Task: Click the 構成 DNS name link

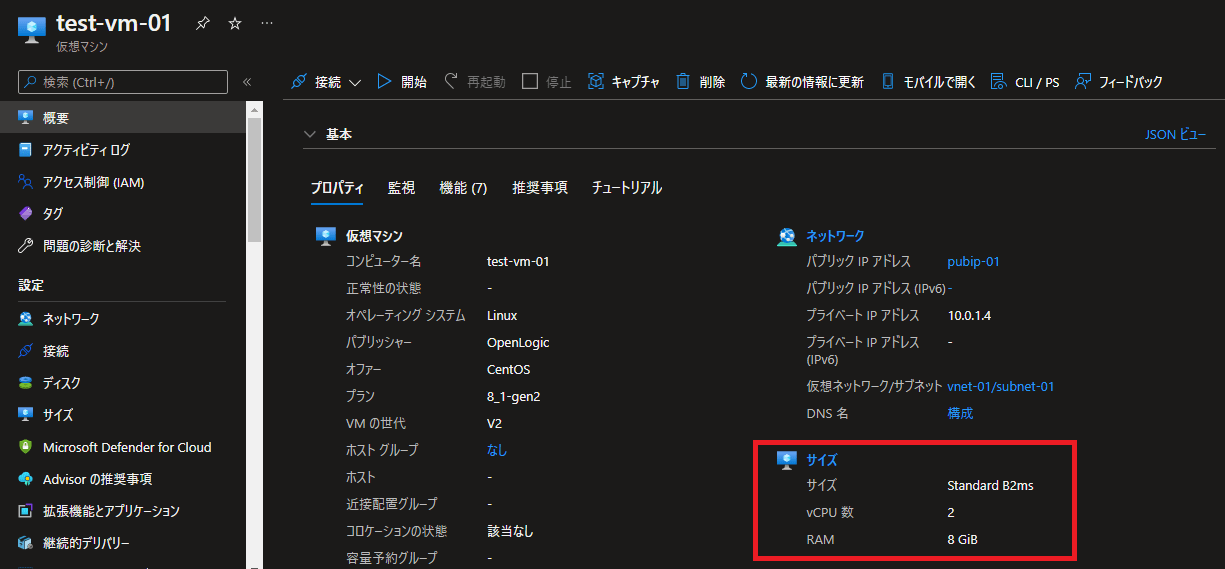Action: coord(960,413)
